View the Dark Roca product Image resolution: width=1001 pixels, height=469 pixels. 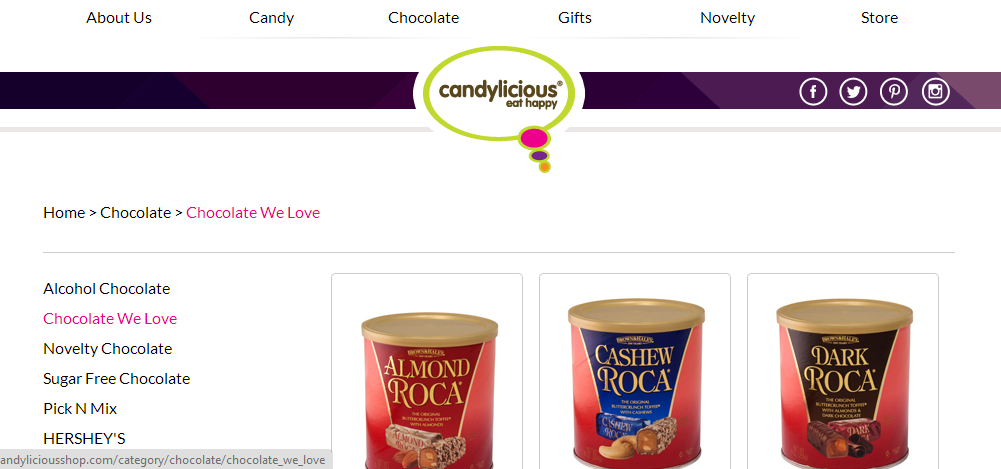pyautogui.click(x=843, y=371)
